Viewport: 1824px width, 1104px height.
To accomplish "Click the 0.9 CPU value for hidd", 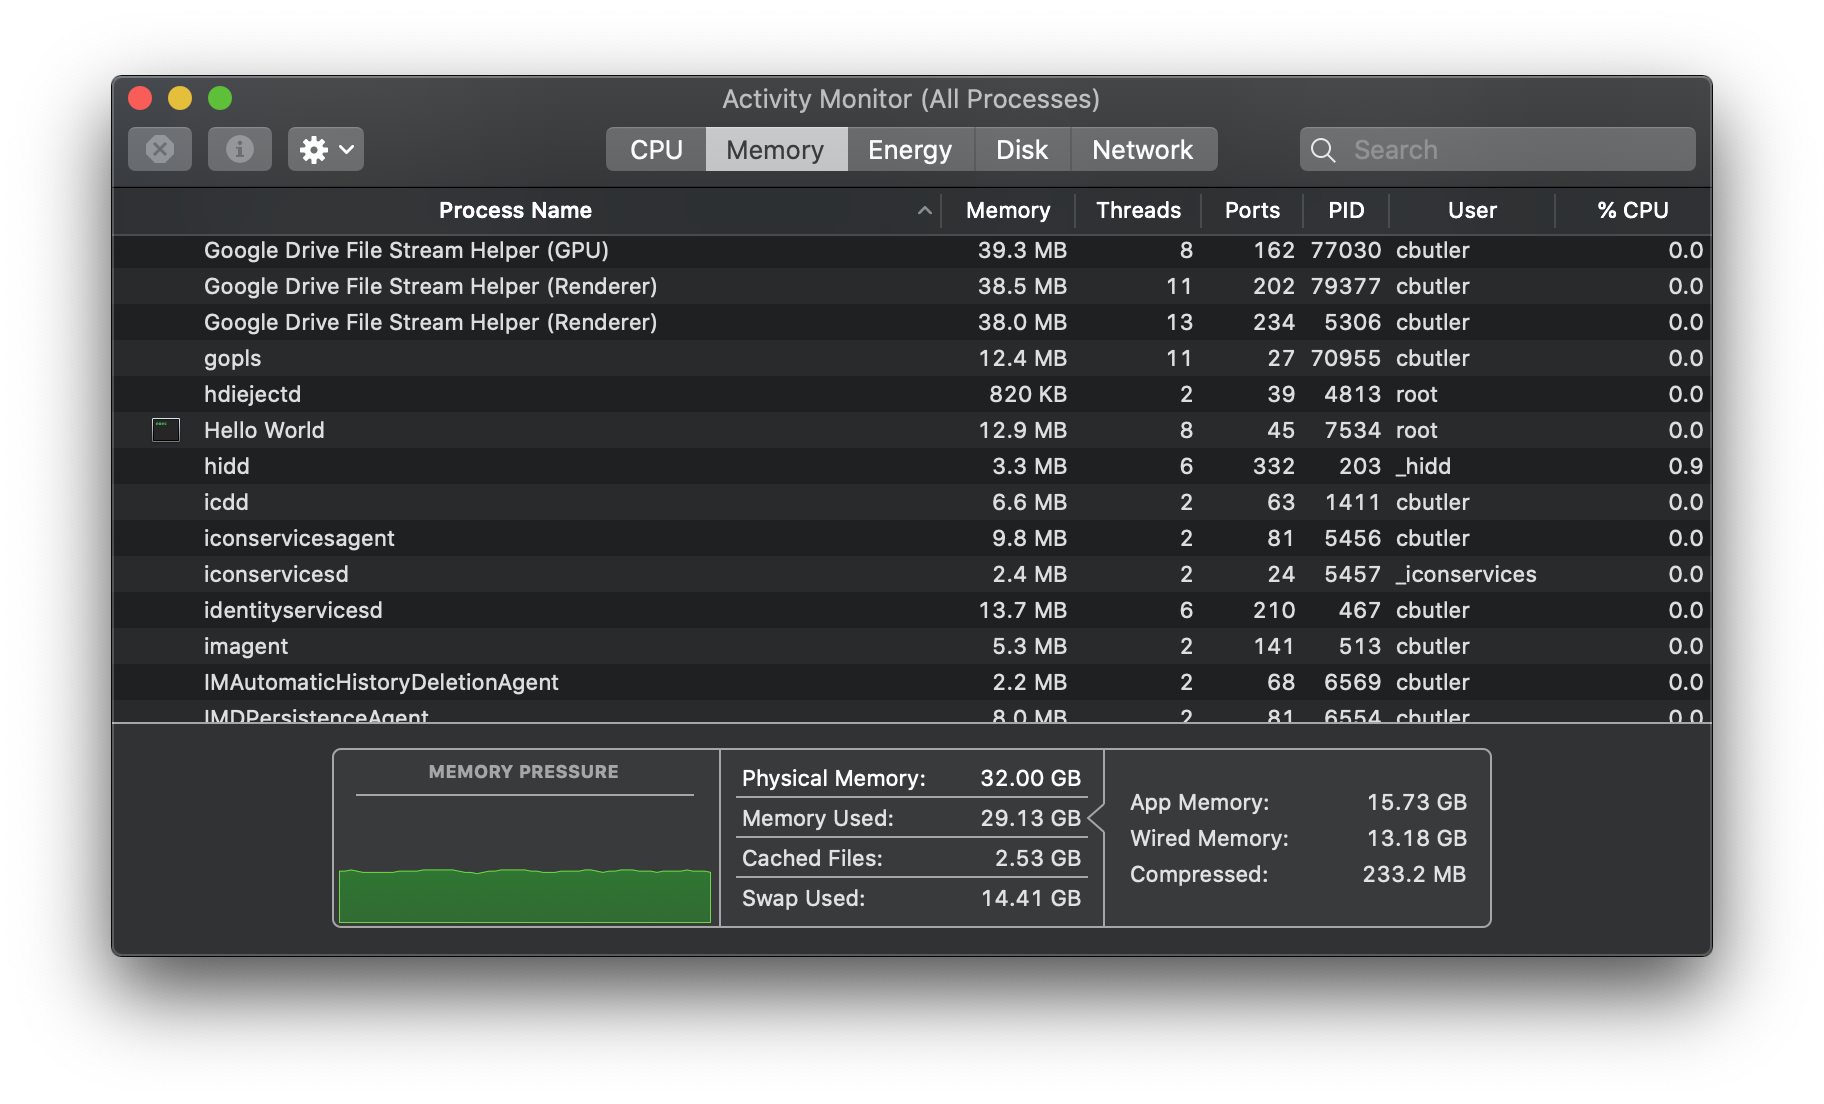I will click(x=1685, y=466).
